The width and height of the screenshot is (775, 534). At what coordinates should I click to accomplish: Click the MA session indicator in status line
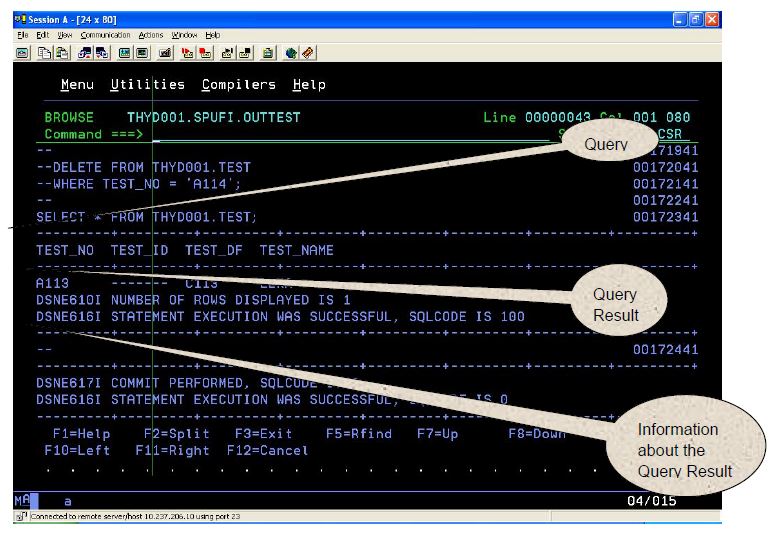[22, 500]
